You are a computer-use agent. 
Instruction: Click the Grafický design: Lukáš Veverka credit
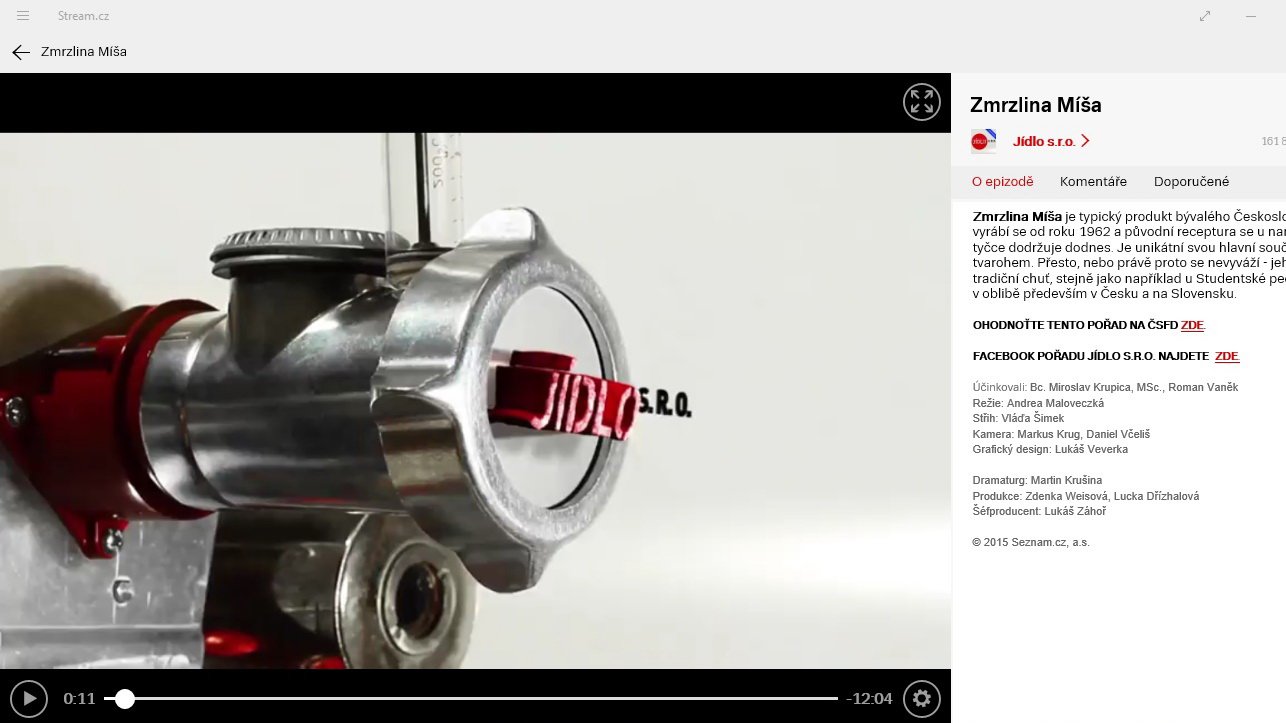point(1050,449)
